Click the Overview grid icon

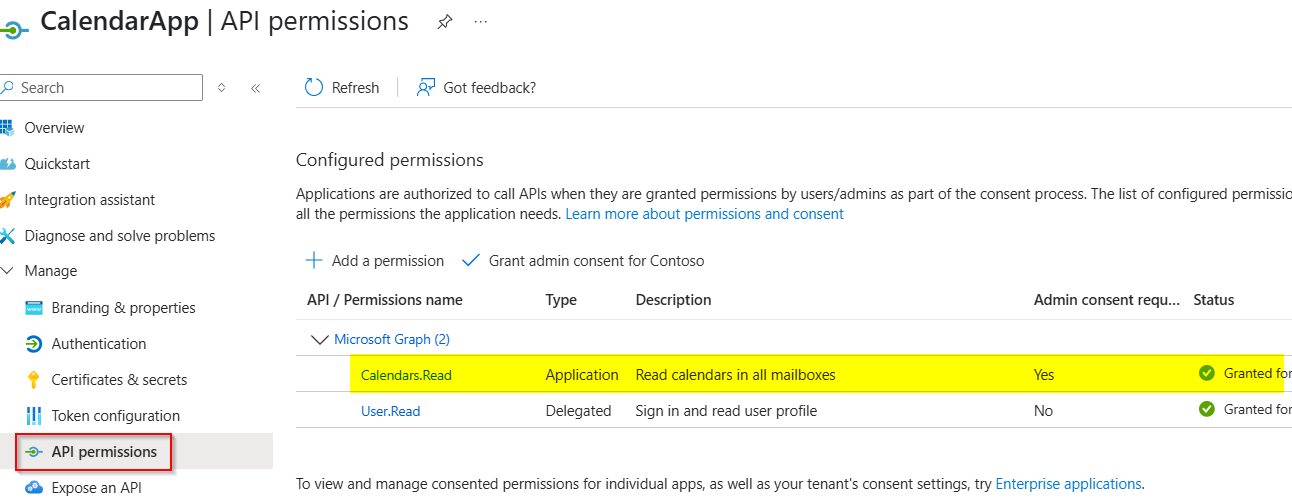(7, 128)
